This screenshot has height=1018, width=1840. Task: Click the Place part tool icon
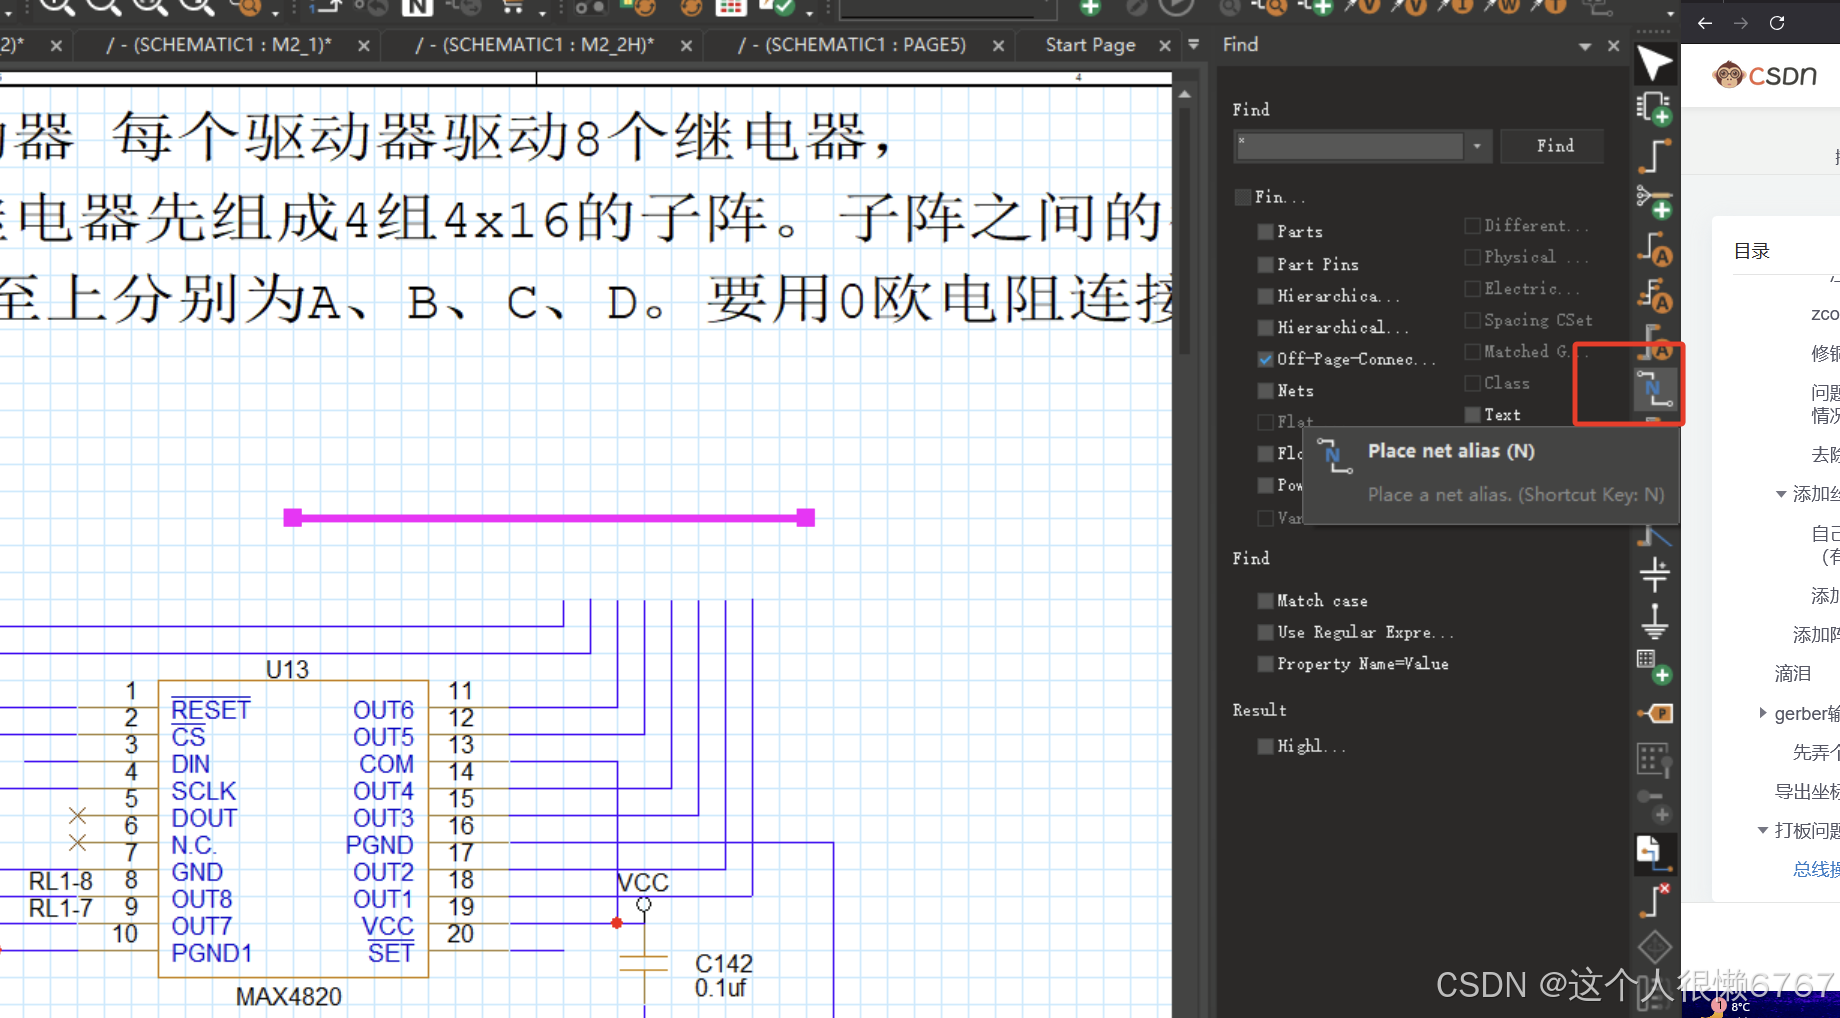coord(1654,108)
